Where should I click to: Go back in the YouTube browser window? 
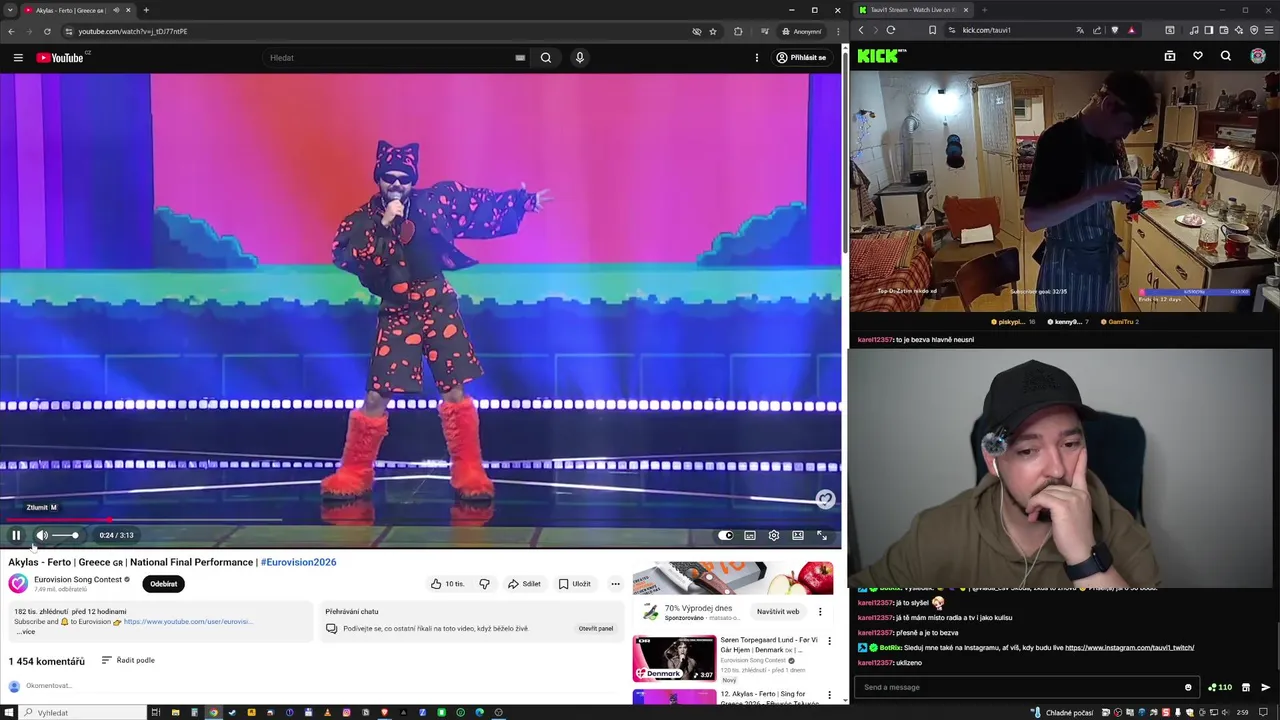[11, 31]
